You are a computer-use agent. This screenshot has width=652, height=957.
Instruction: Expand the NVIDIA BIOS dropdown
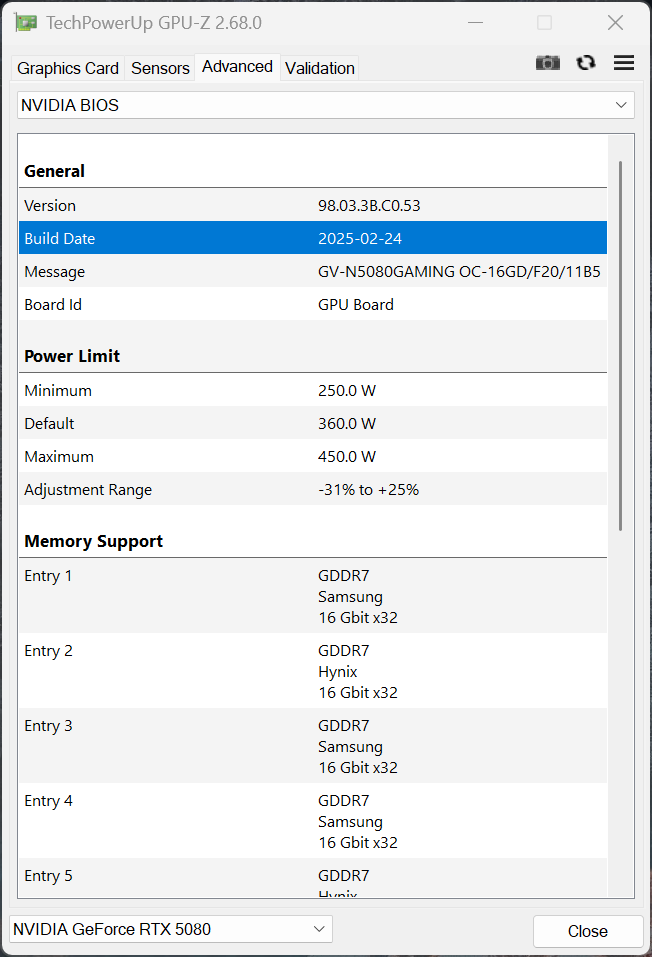326,105
